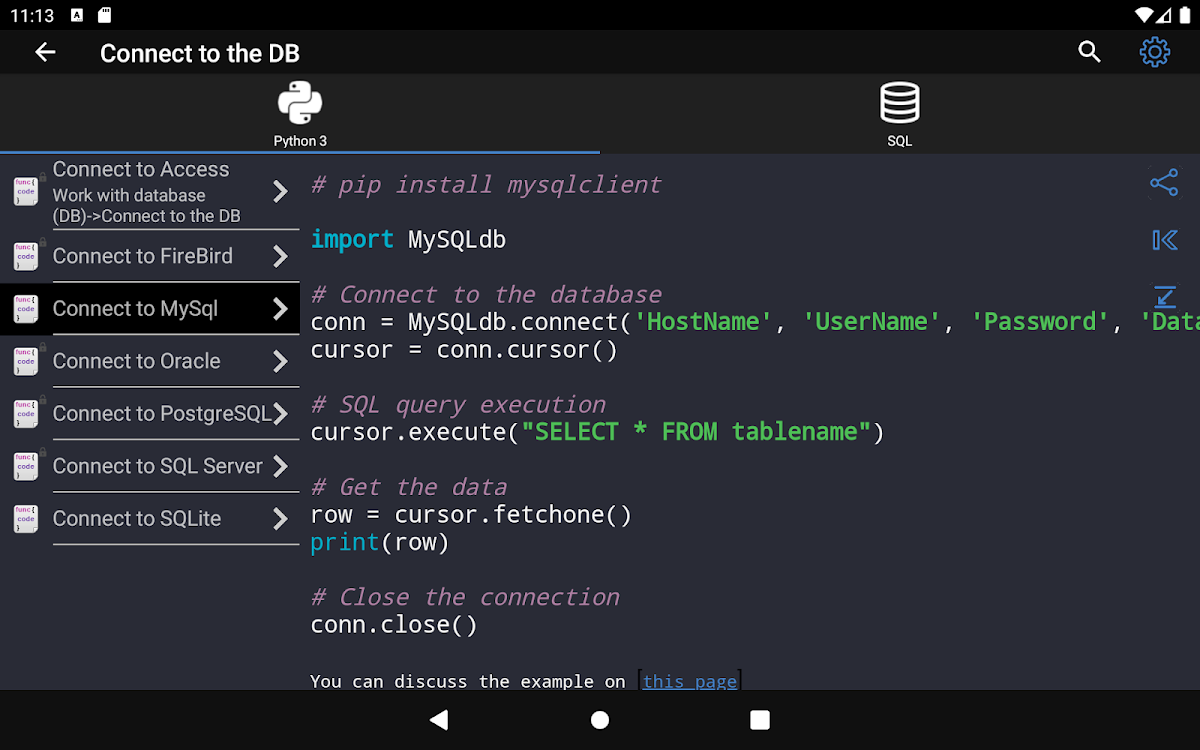Expand Connect to PostgreSQL chevron
The image size is (1200, 750).
280,414
